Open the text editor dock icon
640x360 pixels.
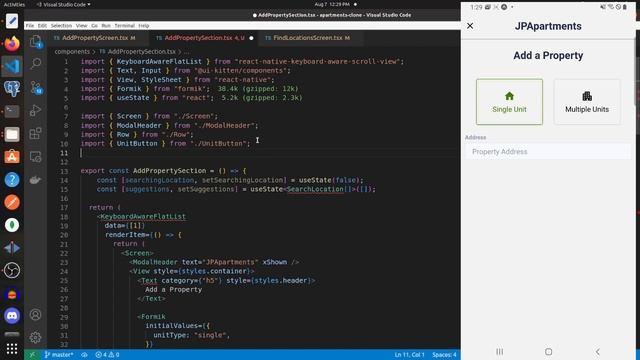12,21
